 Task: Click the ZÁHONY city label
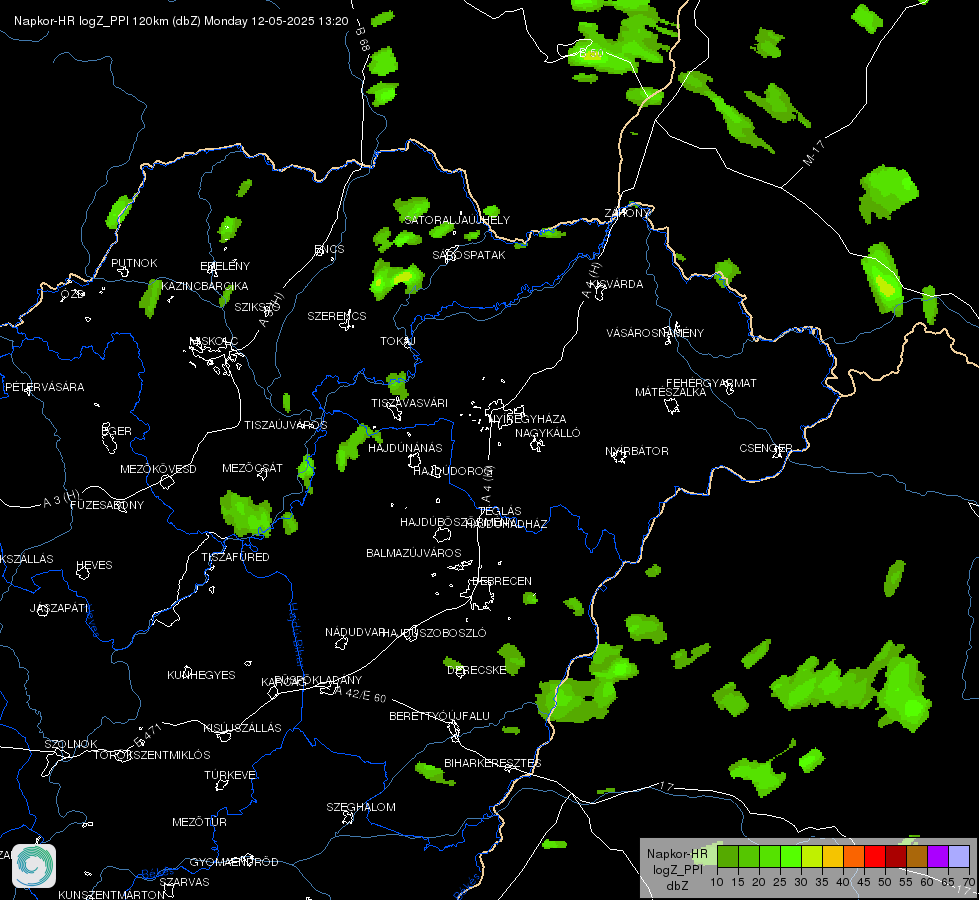tap(627, 213)
